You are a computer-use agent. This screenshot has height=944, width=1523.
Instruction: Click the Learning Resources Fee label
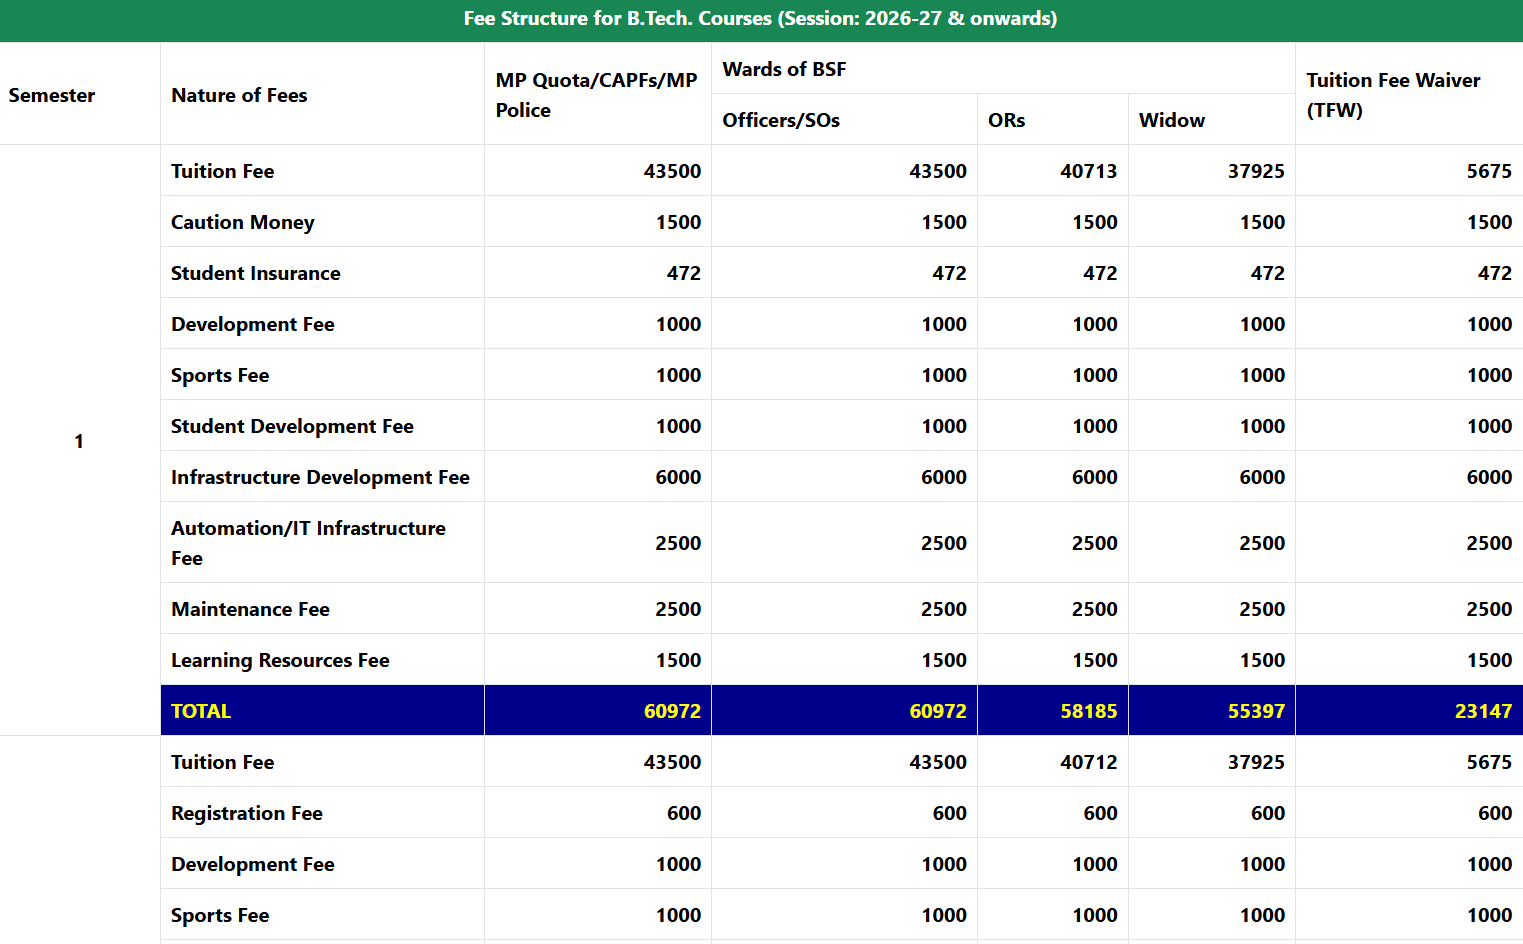coord(280,660)
